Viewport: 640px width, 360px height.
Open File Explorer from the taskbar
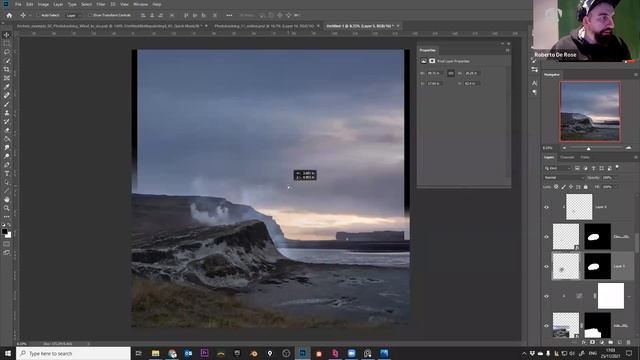click(x=156, y=353)
